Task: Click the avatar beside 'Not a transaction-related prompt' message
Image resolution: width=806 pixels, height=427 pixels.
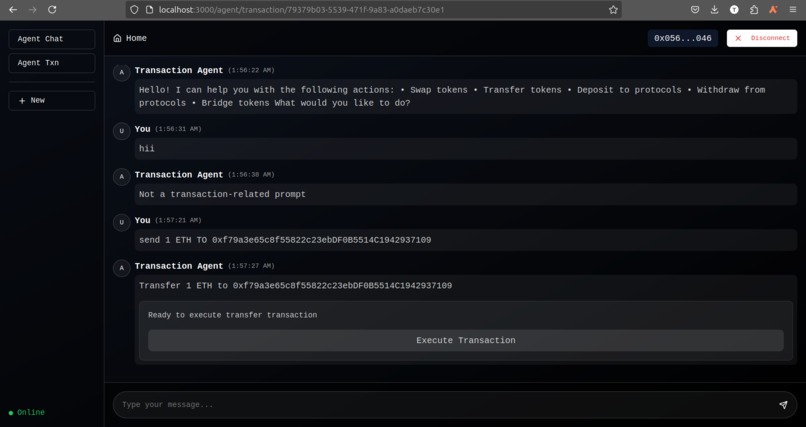Action: pos(121,177)
